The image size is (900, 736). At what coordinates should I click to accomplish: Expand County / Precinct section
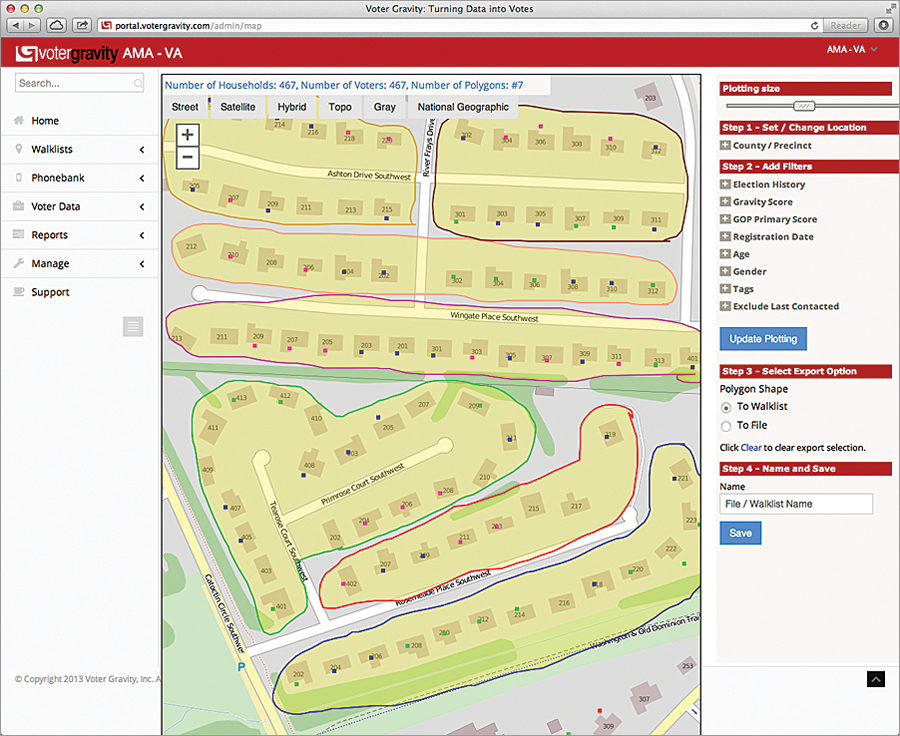(x=726, y=145)
